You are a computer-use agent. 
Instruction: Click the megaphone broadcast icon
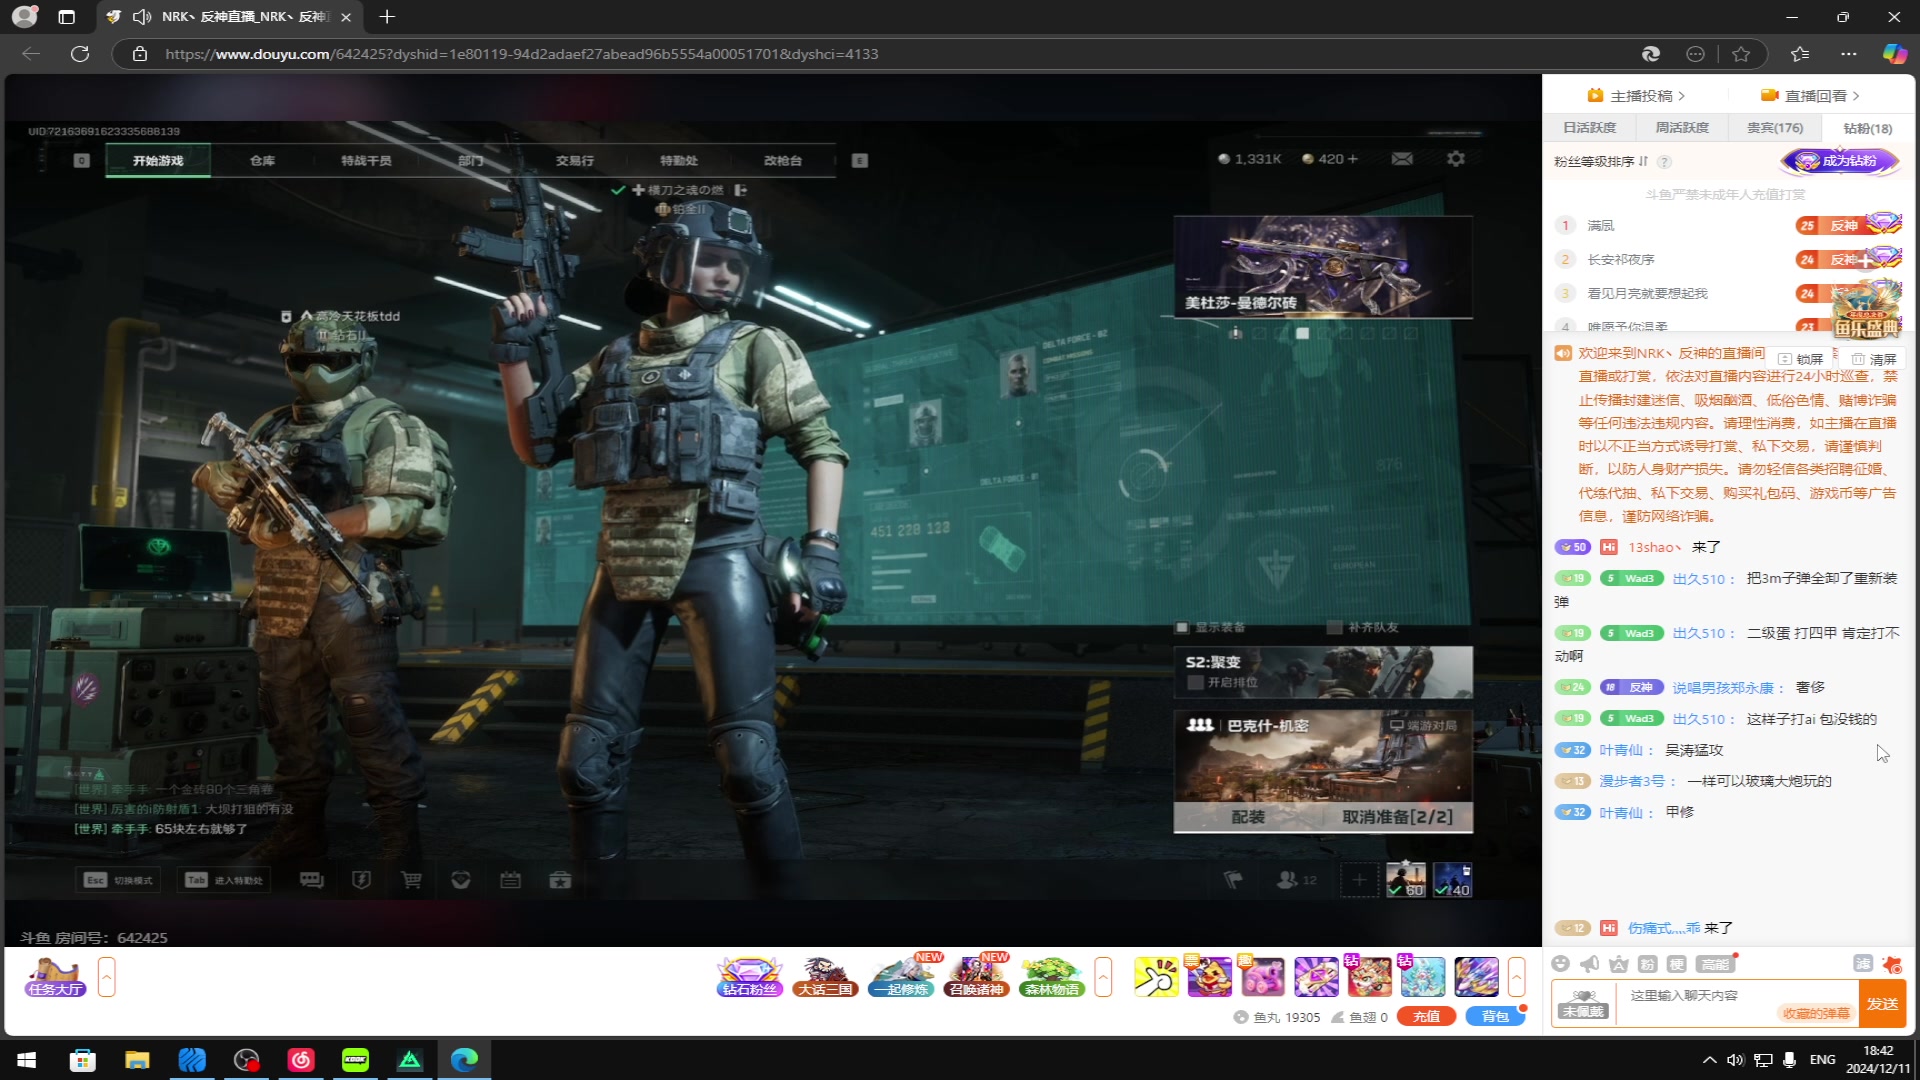click(1590, 964)
